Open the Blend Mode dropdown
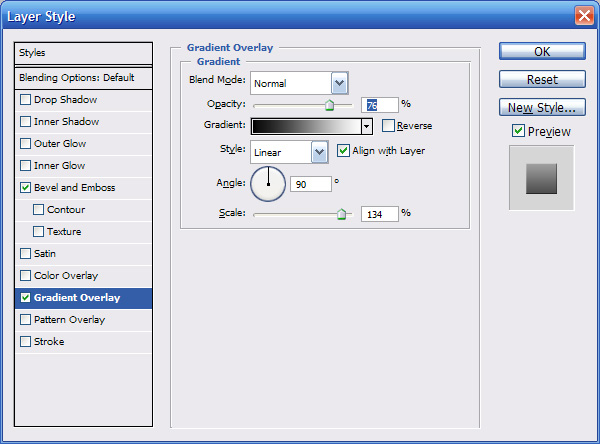600x444 pixels. point(339,83)
